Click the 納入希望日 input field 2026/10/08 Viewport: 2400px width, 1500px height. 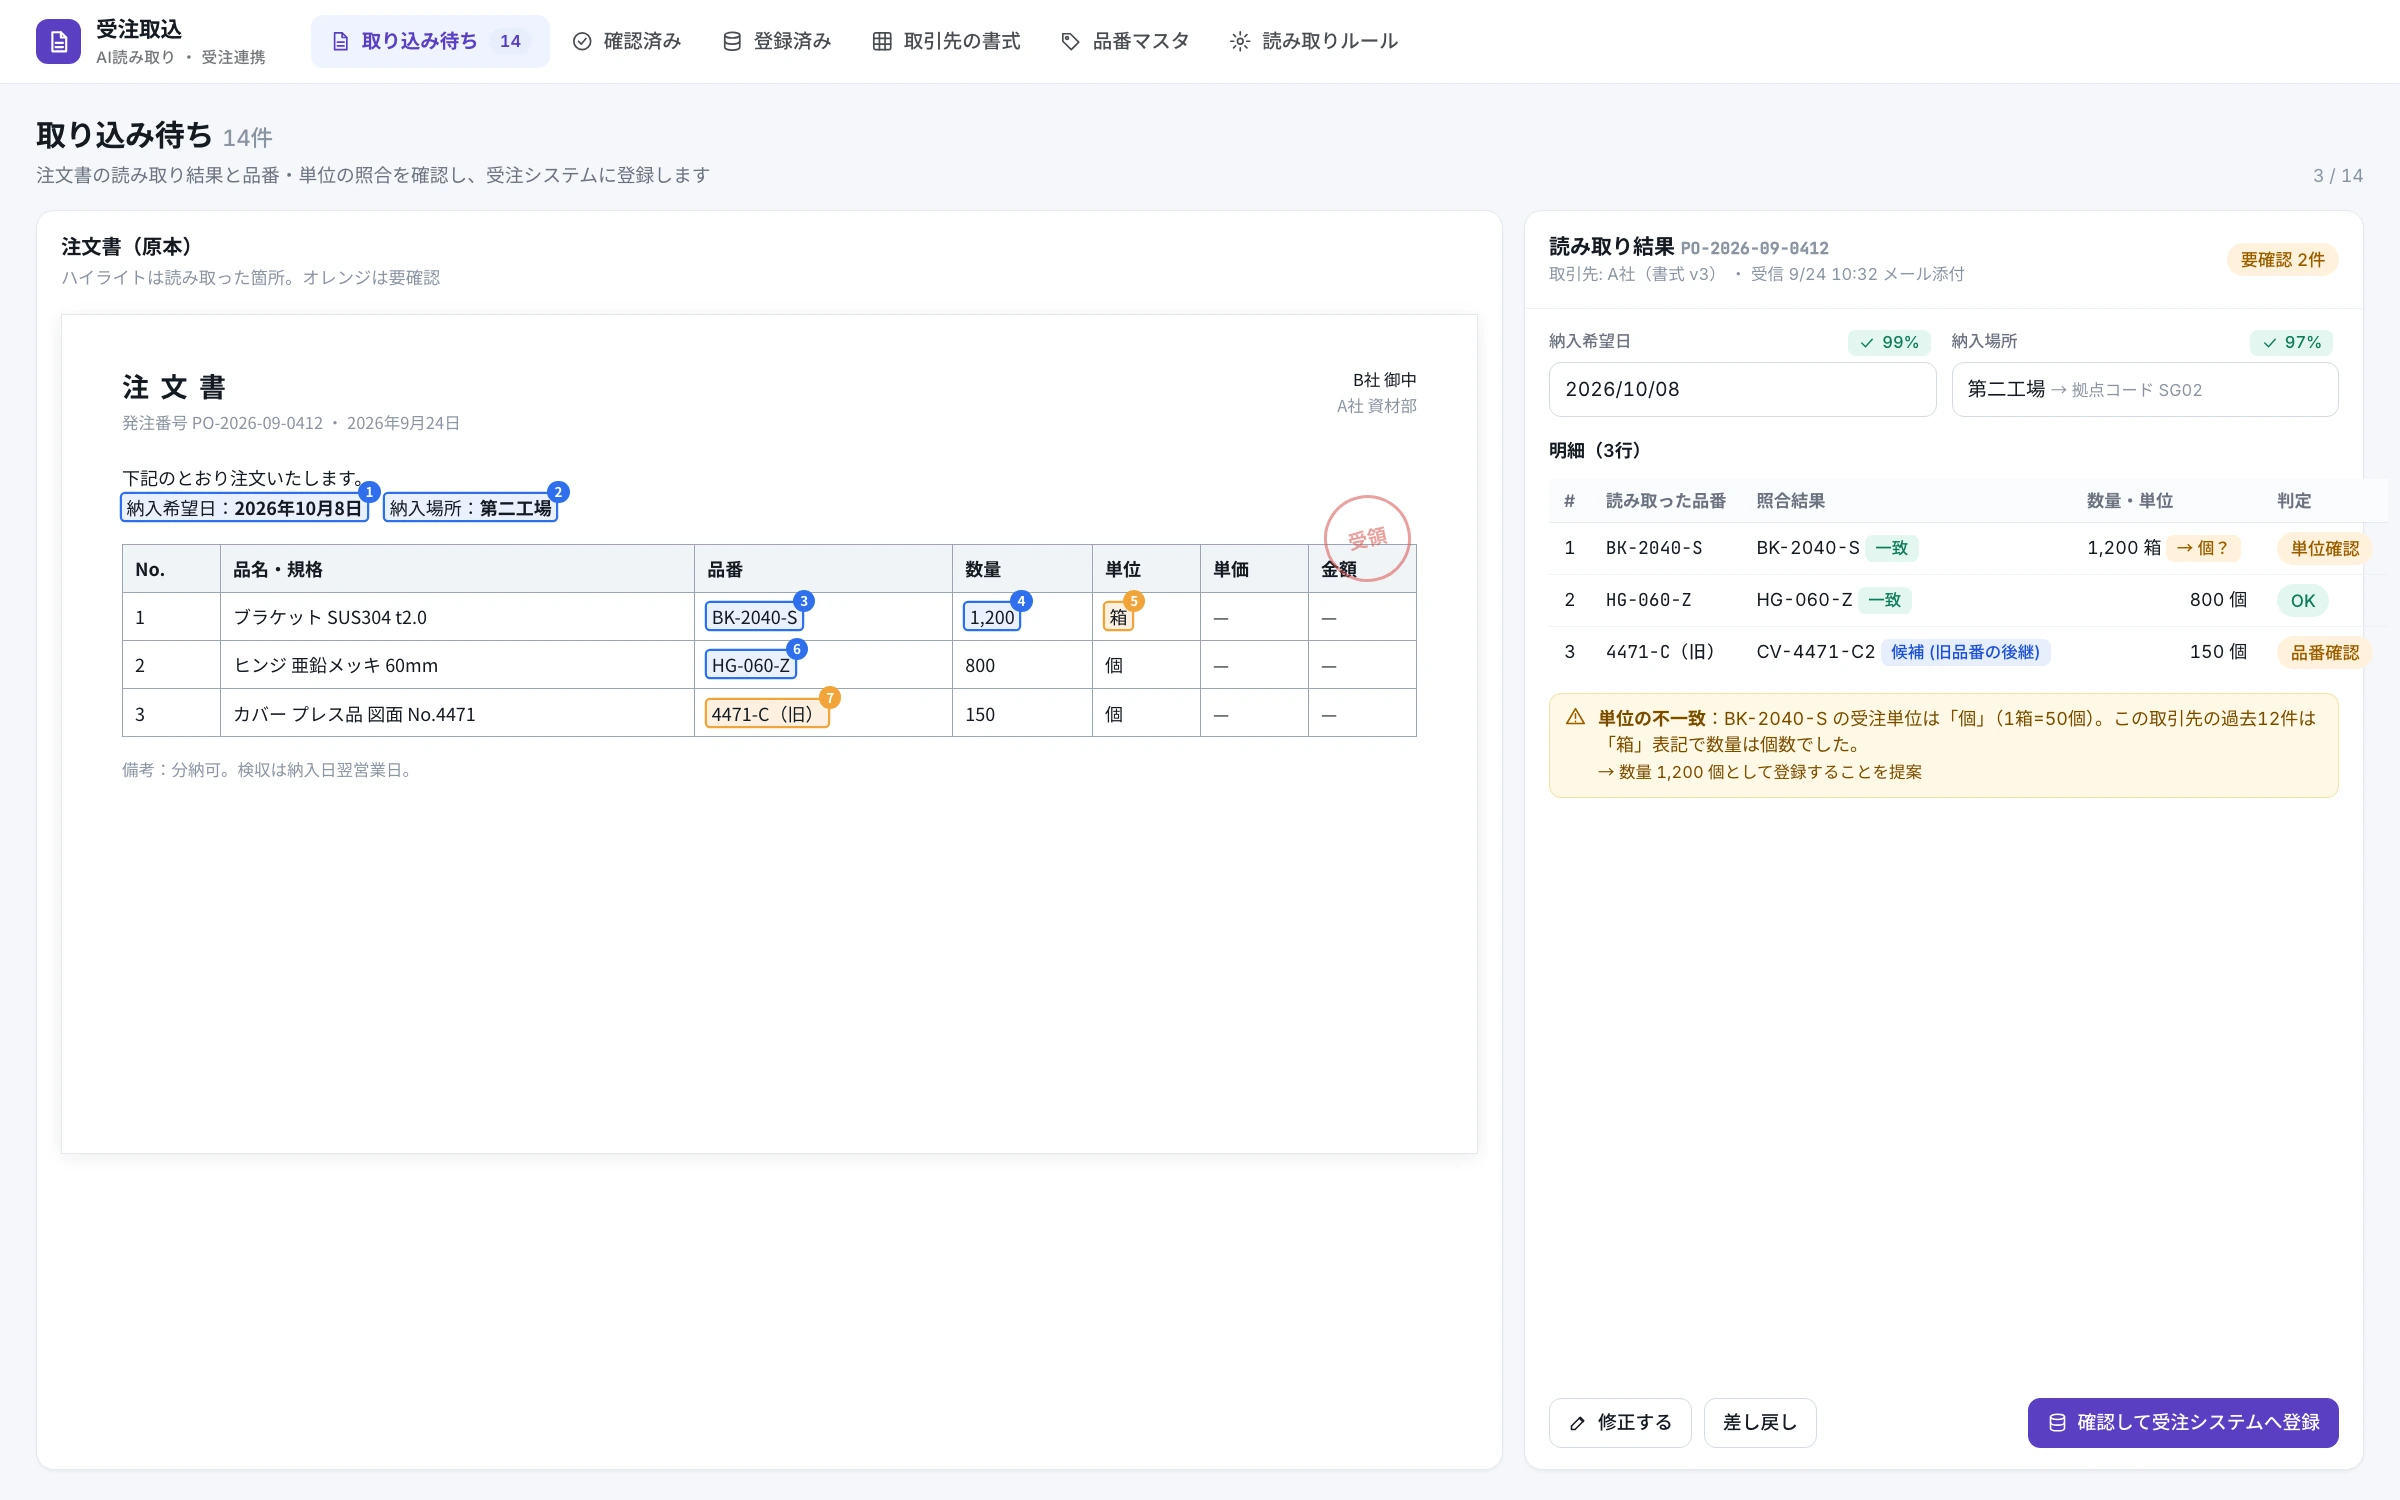click(1742, 389)
